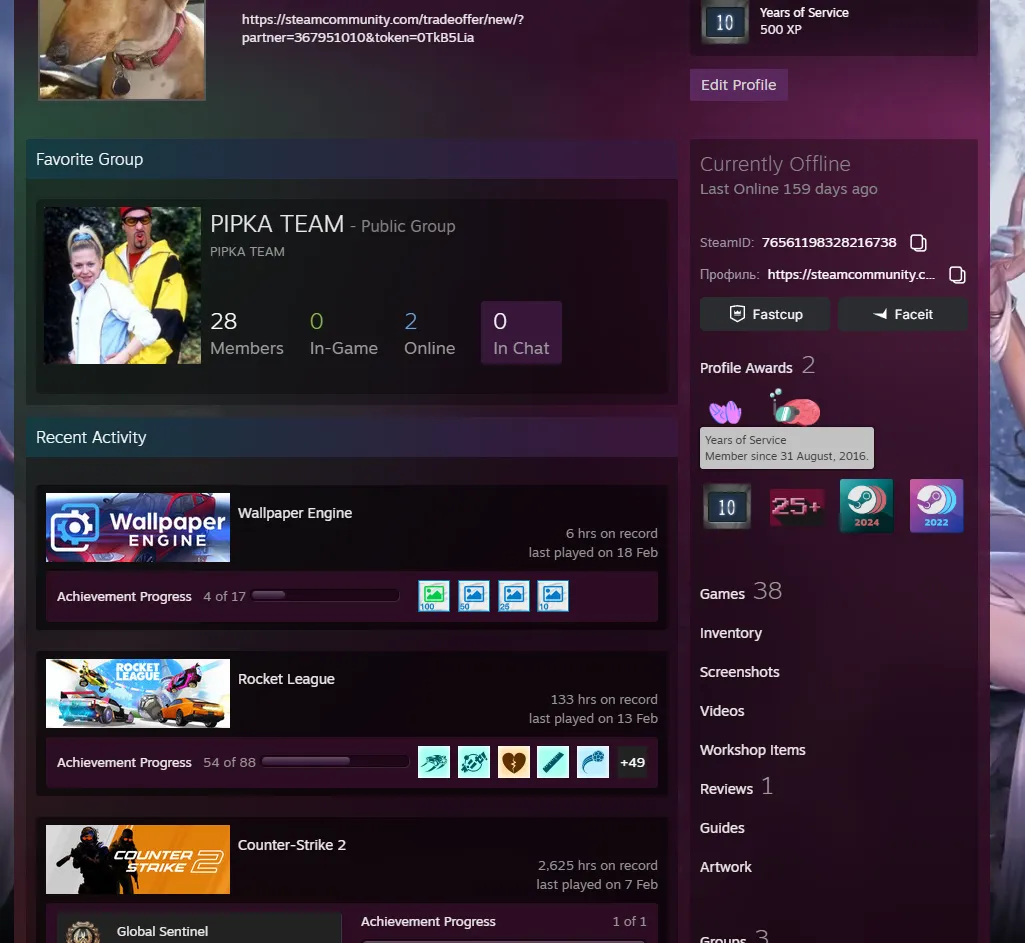Screen dimensions: 1025x943
Task: Copy the profile URL with its copy icon
Action: tap(957, 274)
